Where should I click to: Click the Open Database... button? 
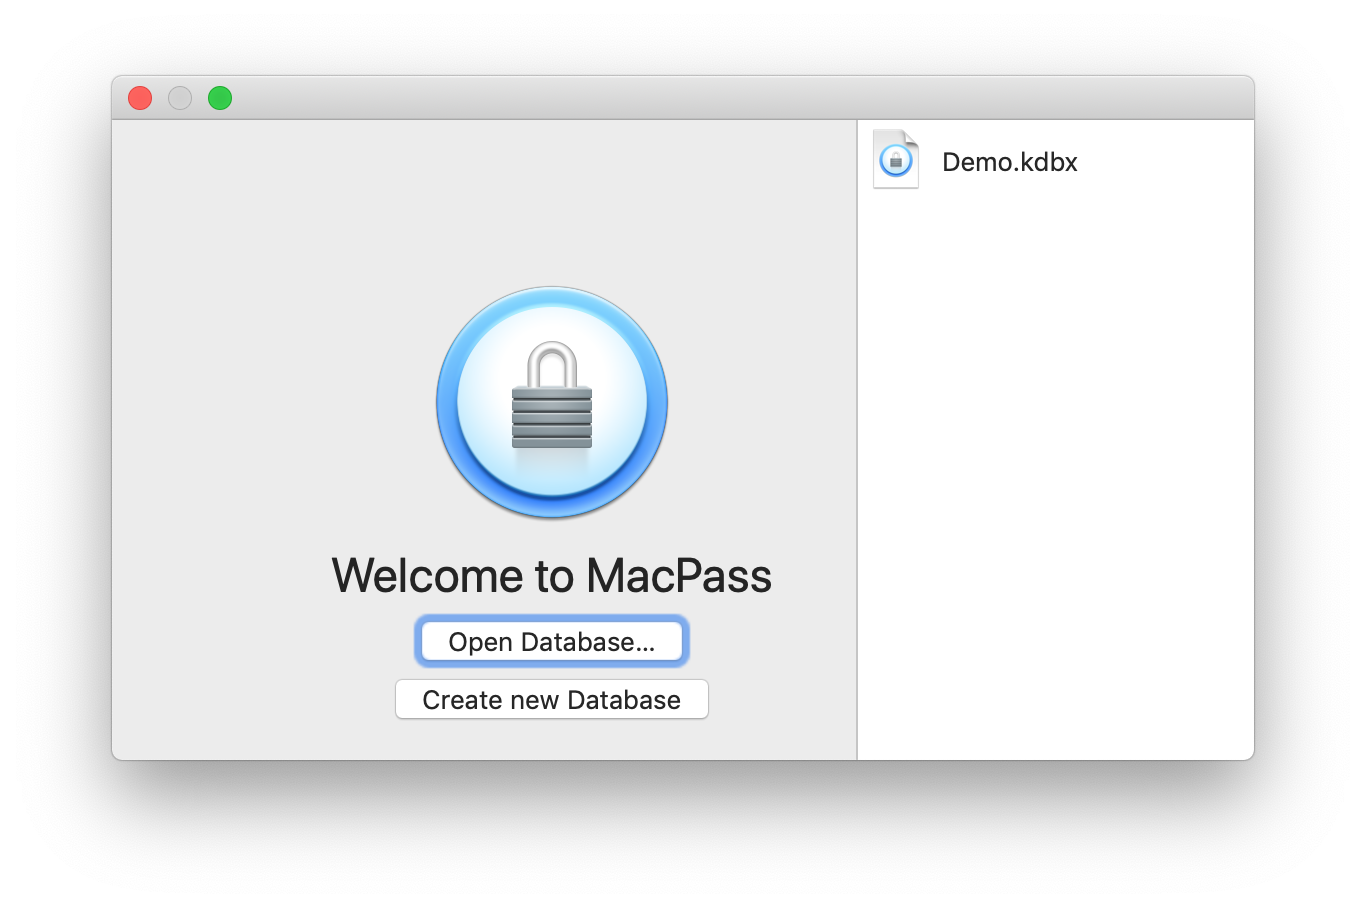pos(552,641)
